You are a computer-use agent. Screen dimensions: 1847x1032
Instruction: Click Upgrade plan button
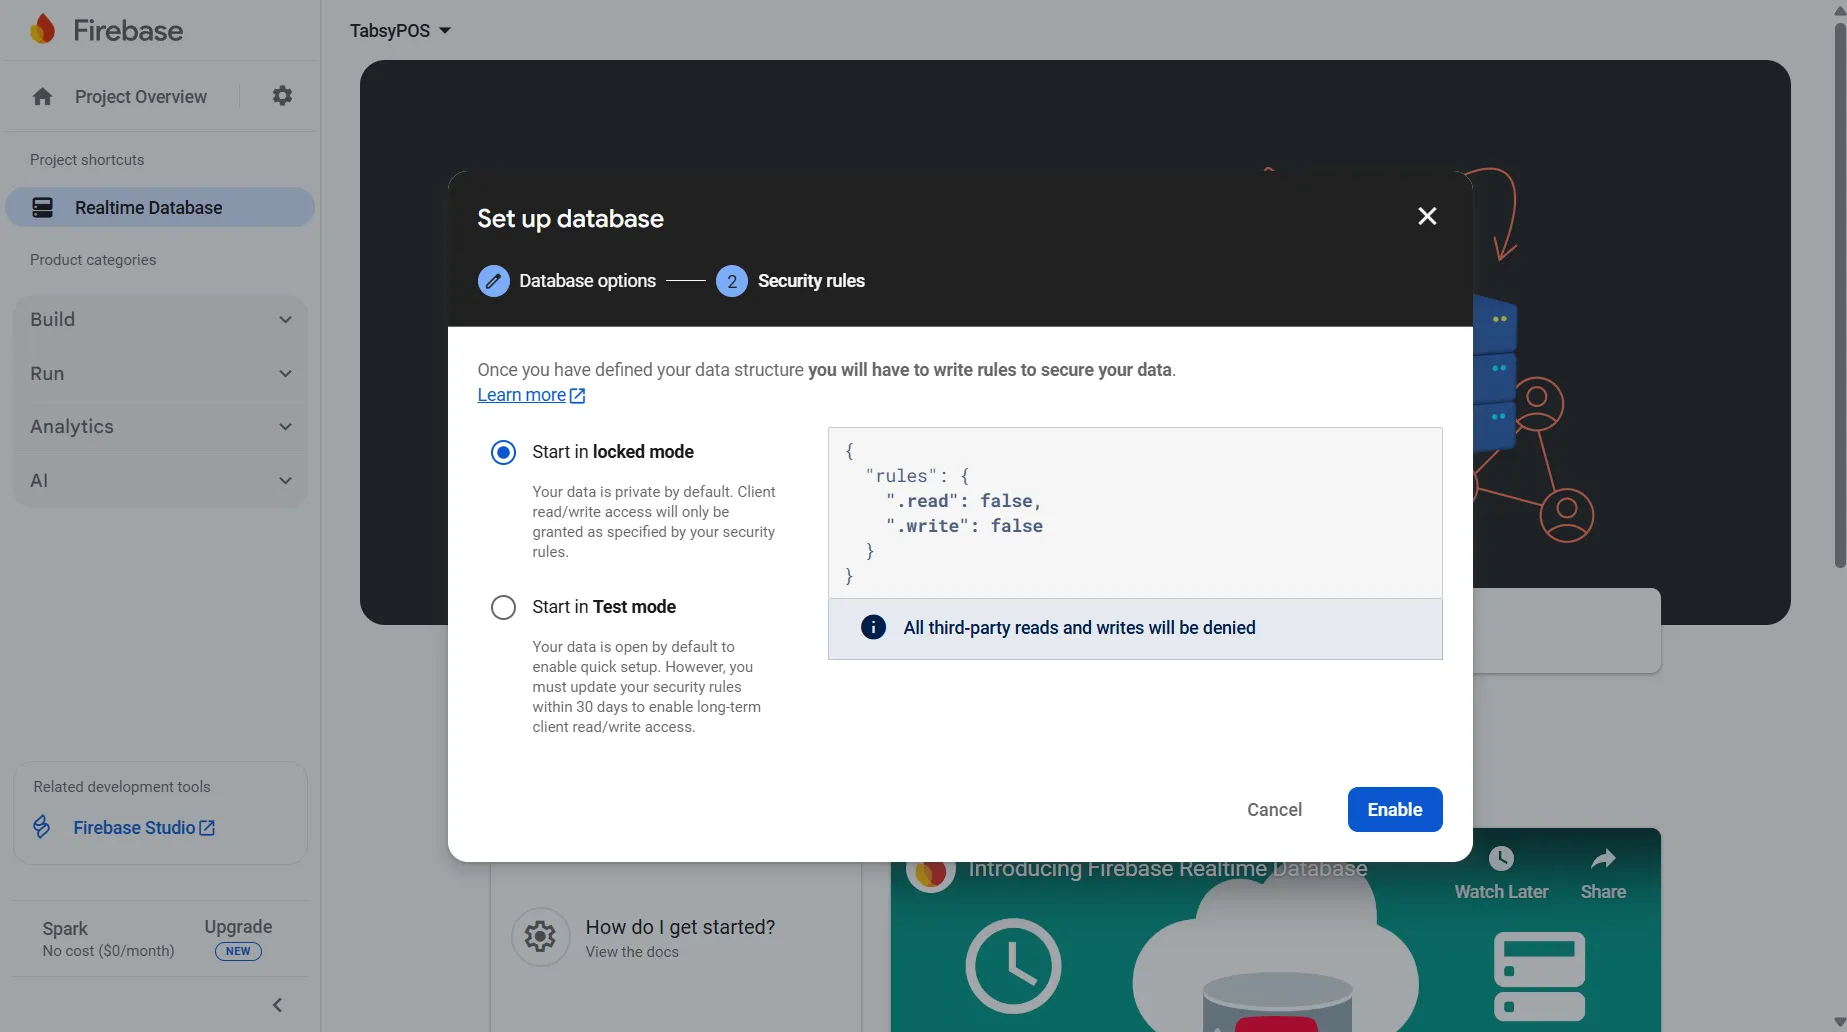click(238, 927)
